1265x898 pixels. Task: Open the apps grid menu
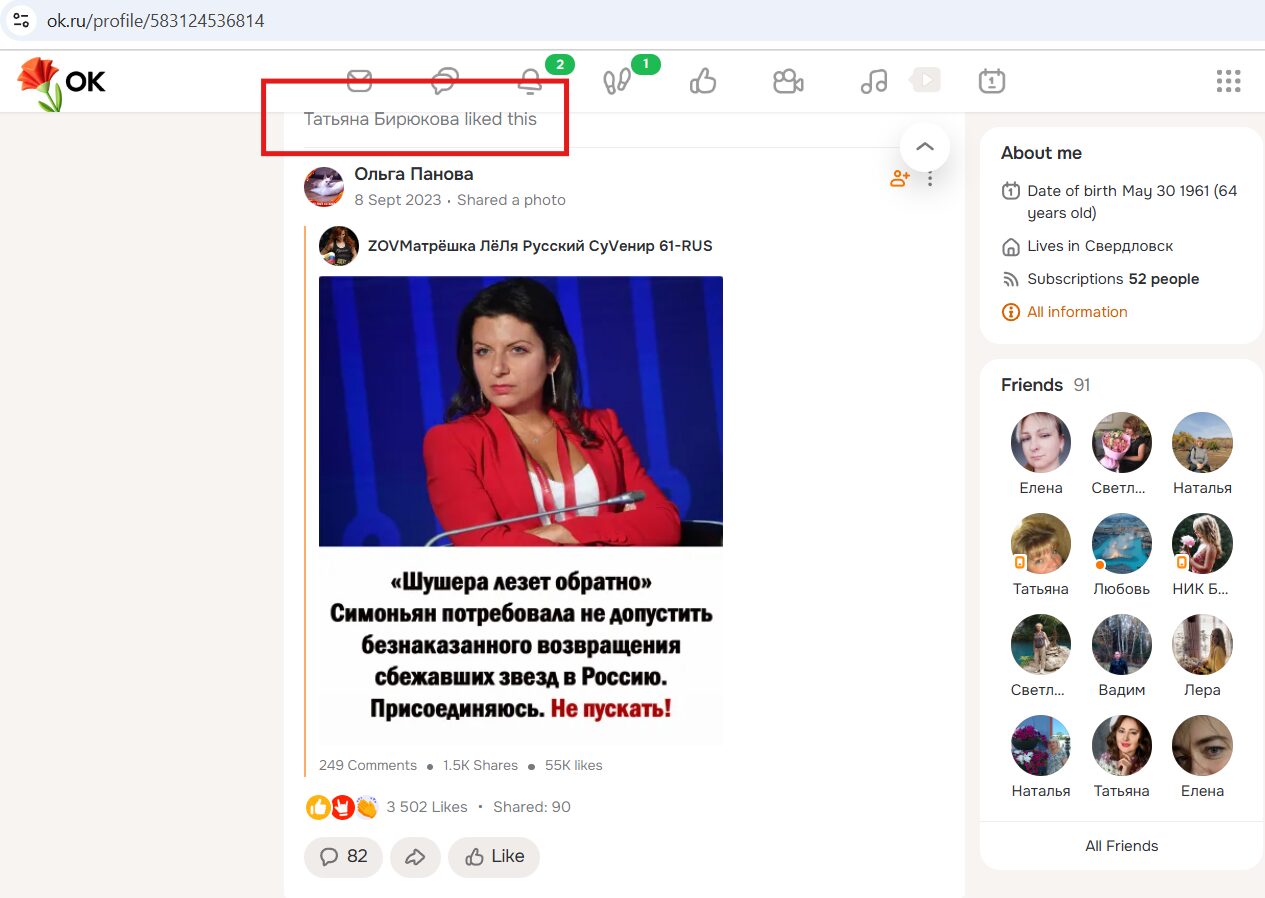pos(1228,81)
